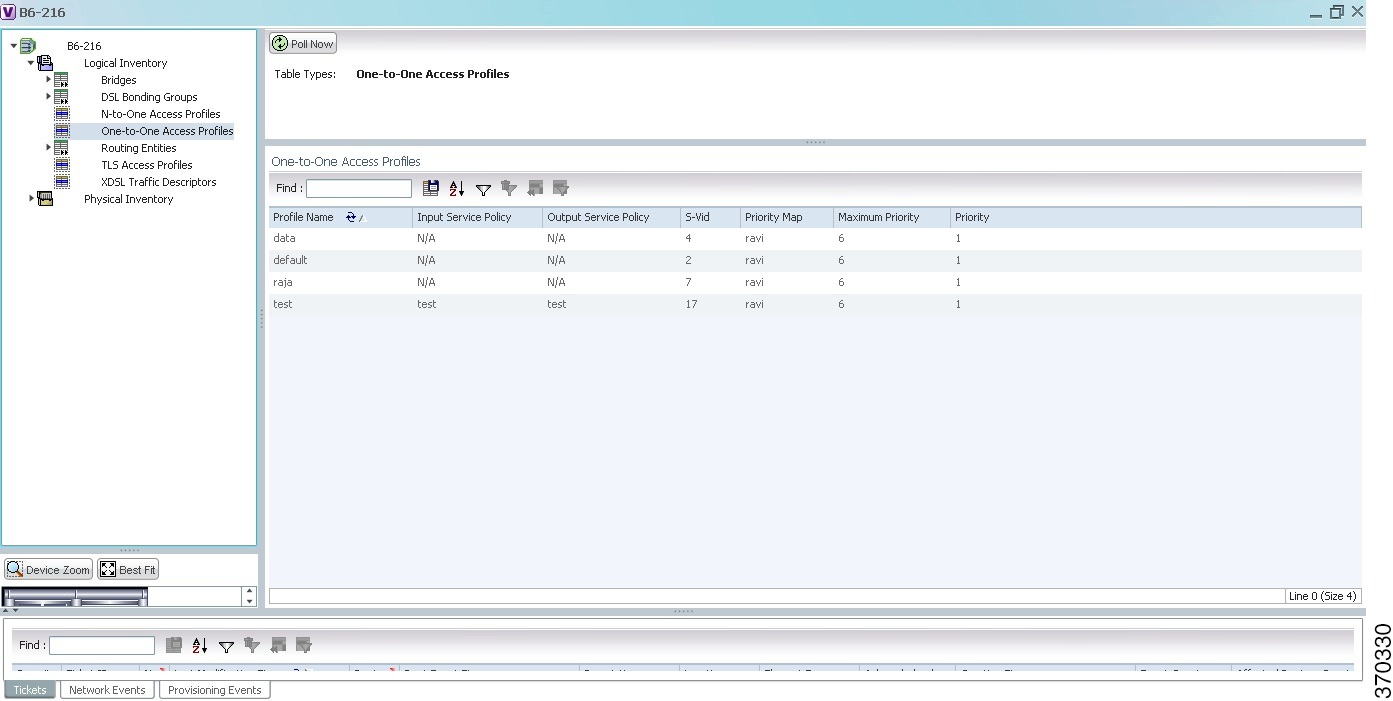Click the Best Fit button
The height and width of the screenshot is (701, 1393).
point(128,570)
